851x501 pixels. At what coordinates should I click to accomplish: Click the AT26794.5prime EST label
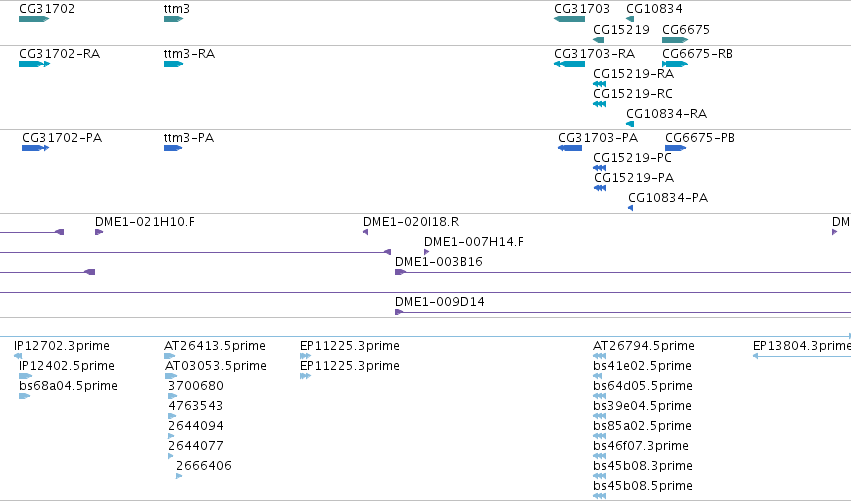[x=644, y=346]
